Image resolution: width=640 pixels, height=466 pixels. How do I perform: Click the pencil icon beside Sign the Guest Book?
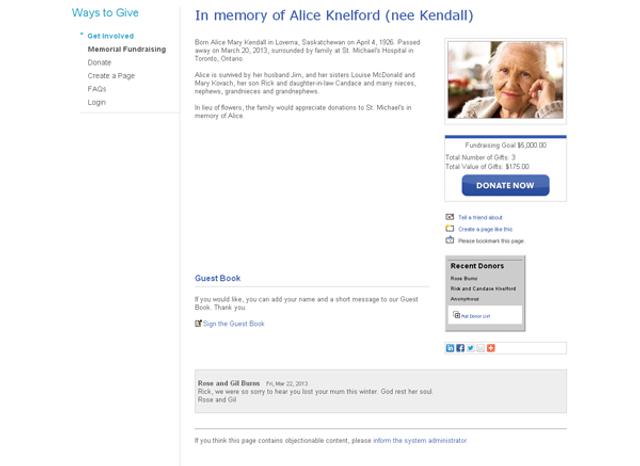point(198,324)
